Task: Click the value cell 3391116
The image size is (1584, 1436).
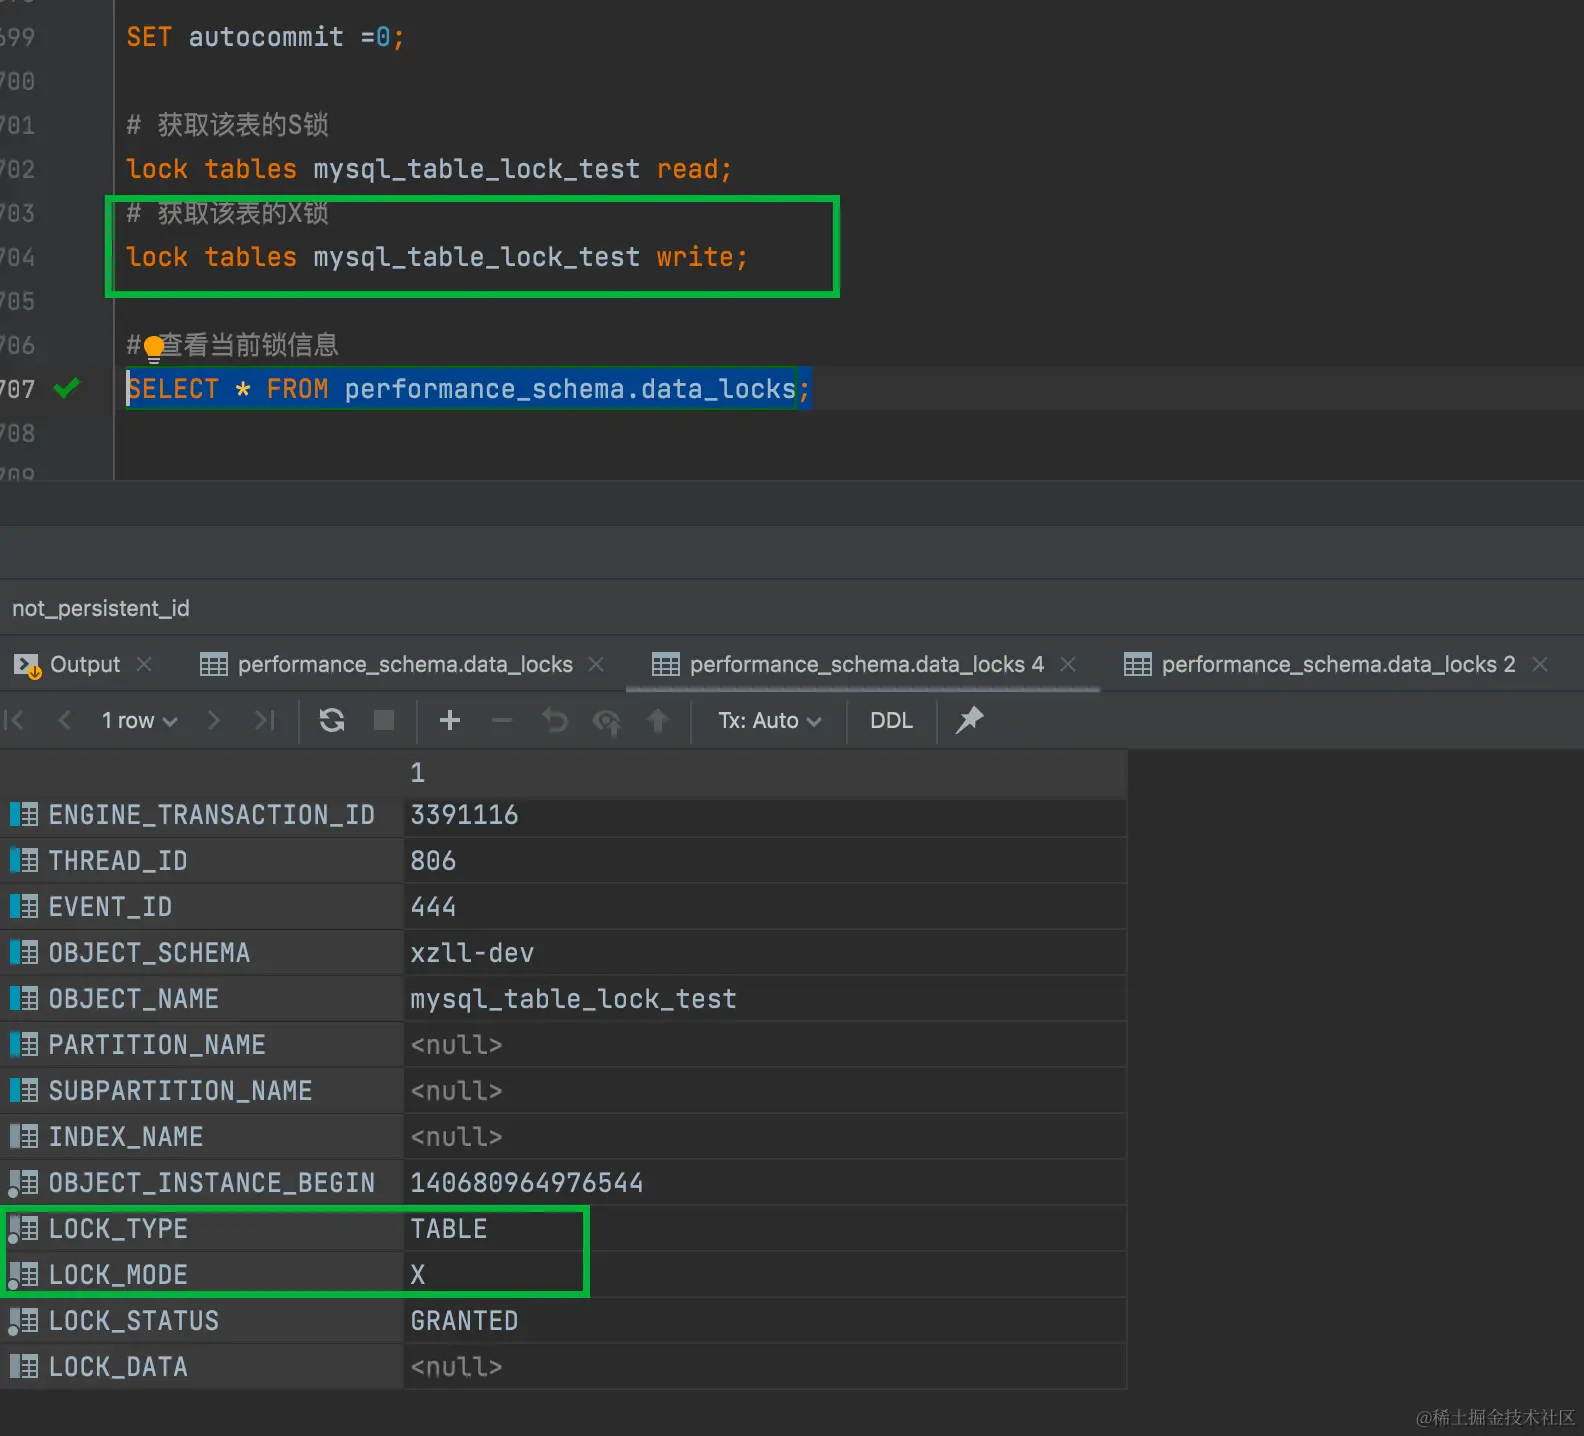Action: coord(765,815)
